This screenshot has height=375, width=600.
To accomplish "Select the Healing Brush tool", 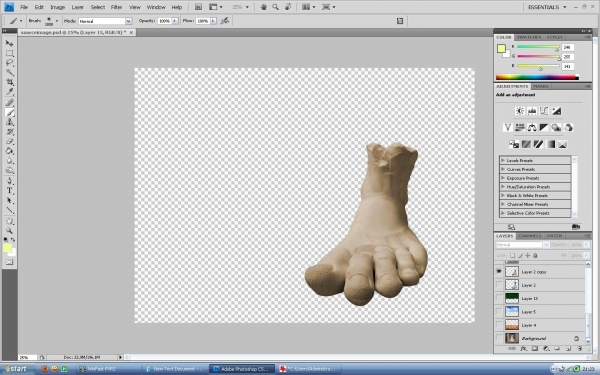I will (x=10, y=103).
